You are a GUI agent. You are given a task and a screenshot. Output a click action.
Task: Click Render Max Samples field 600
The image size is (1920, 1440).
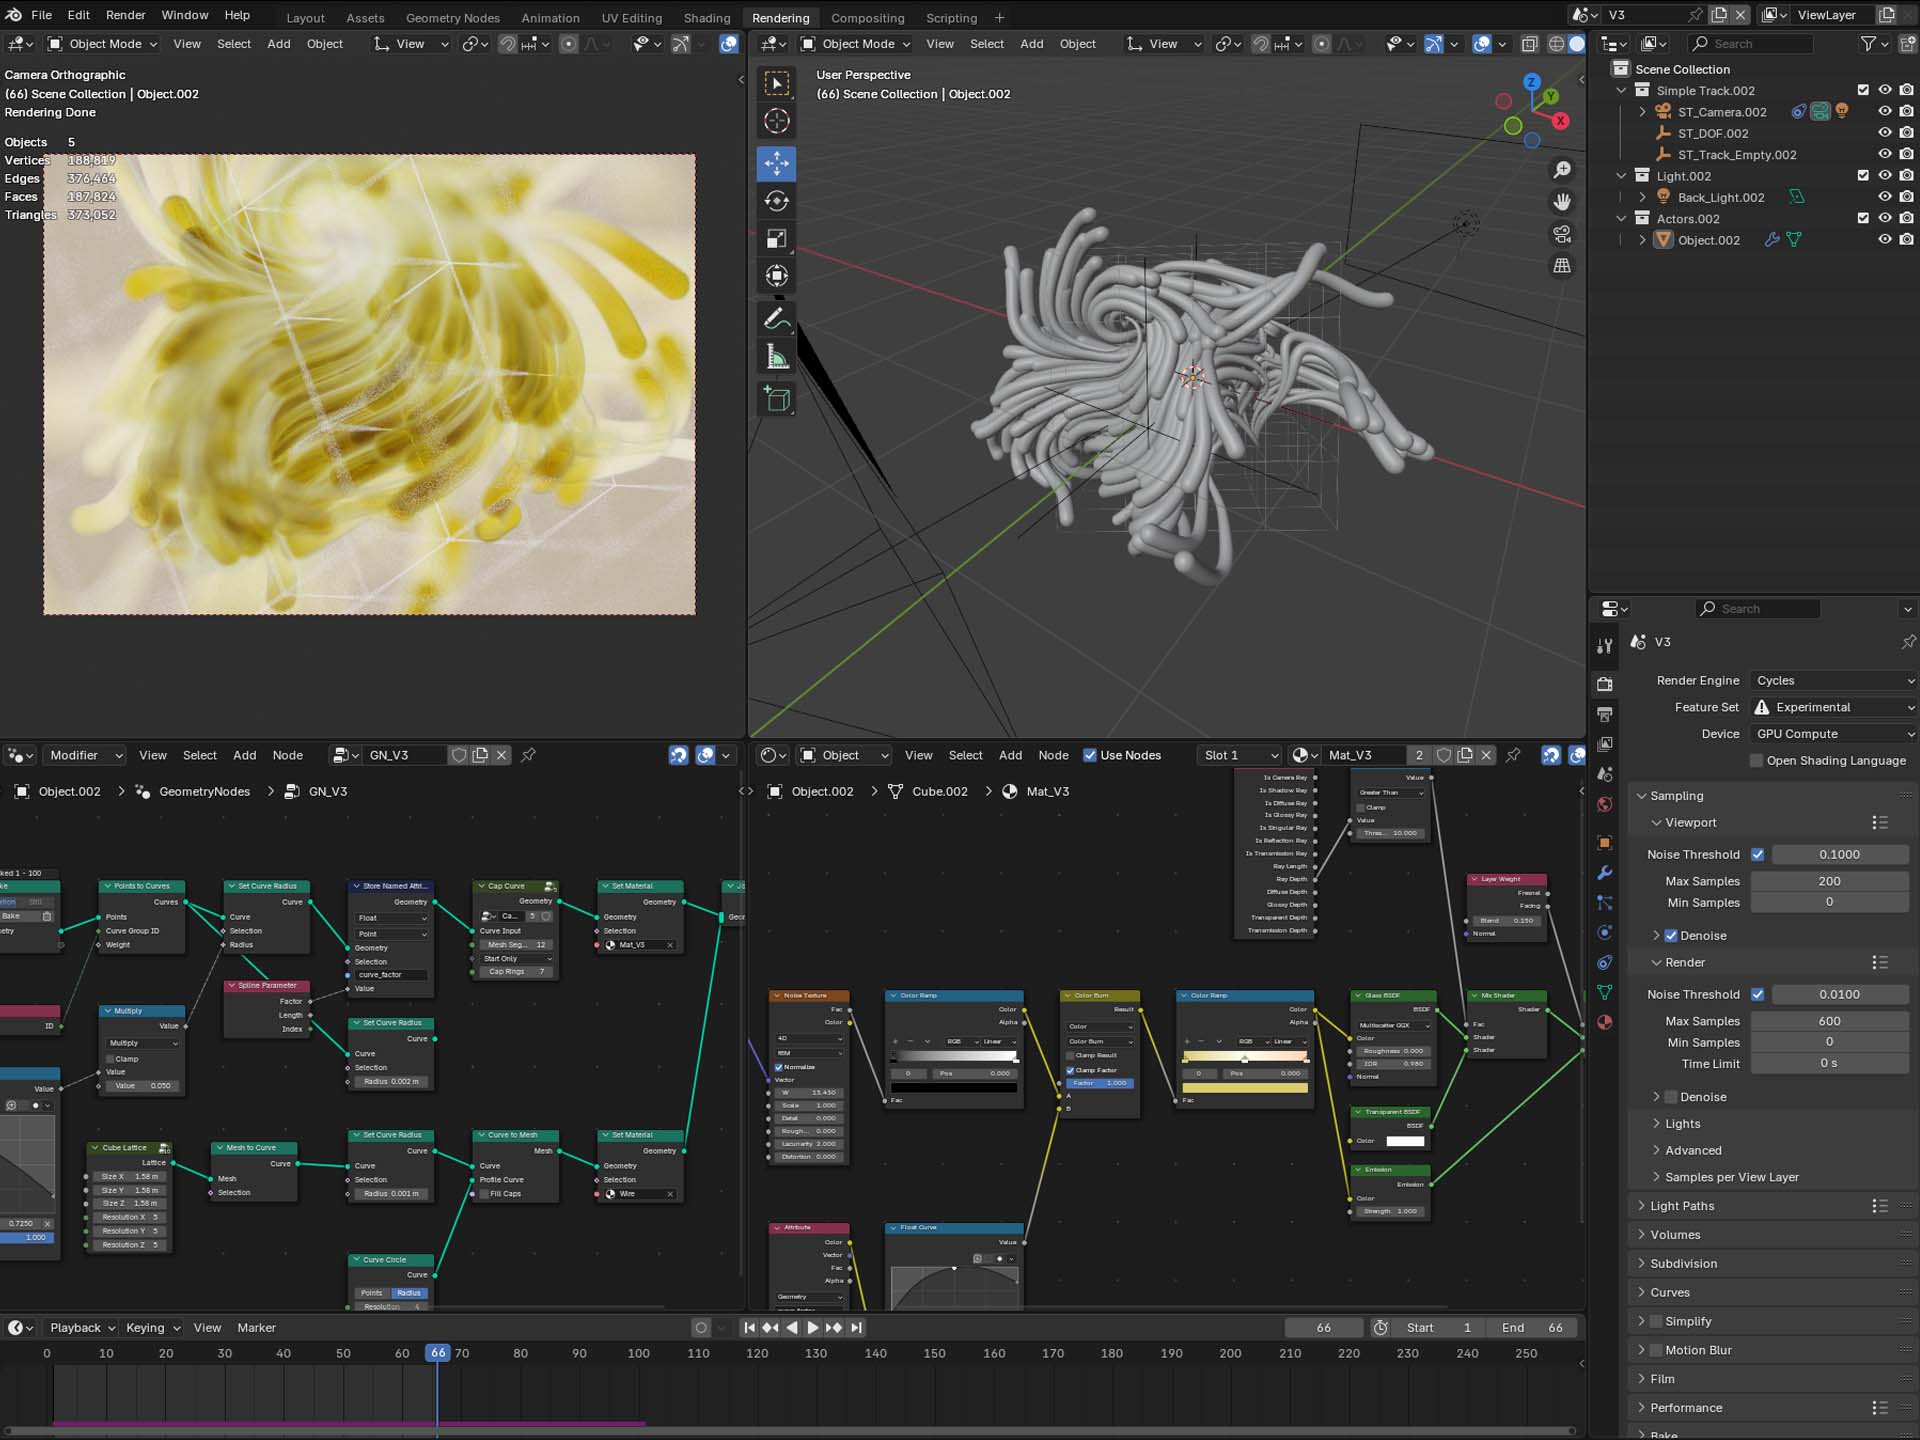pyautogui.click(x=1829, y=1021)
